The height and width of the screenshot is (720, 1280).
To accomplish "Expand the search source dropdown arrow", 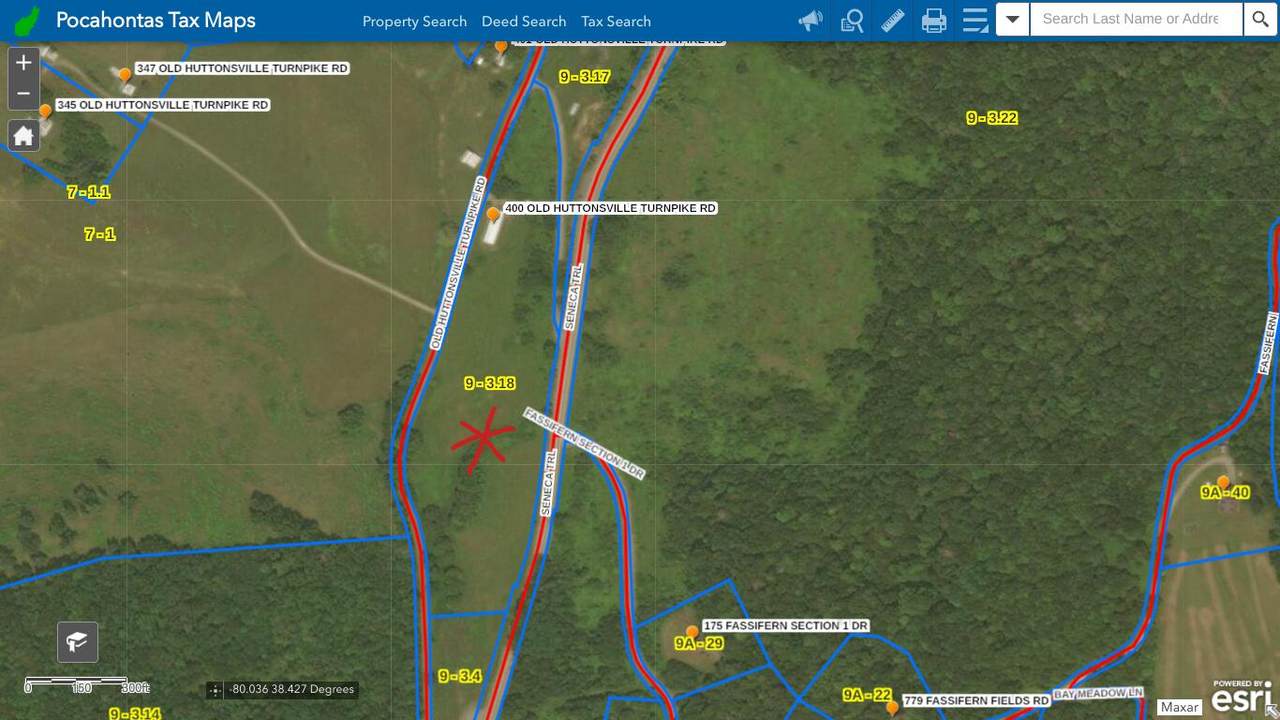I will [1013, 19].
